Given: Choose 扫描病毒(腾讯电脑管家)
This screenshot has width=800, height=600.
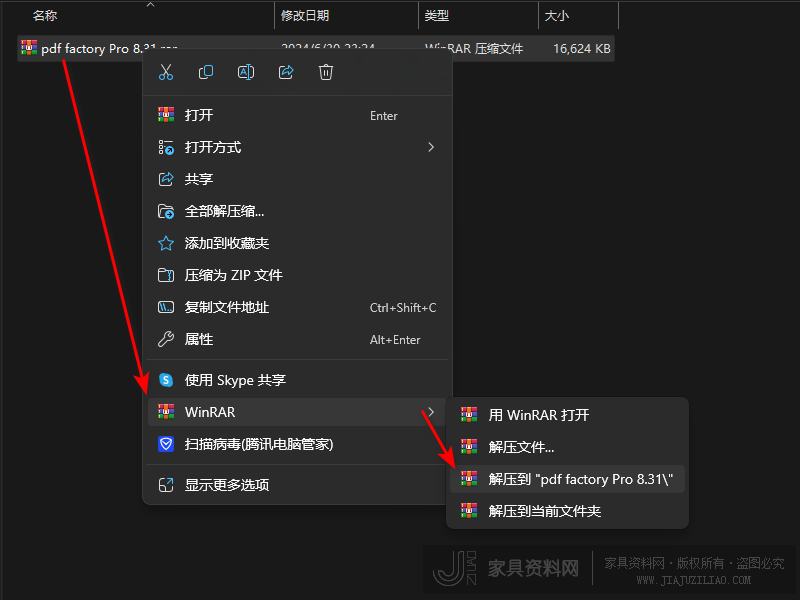Looking at the screenshot, I should tap(297, 444).
